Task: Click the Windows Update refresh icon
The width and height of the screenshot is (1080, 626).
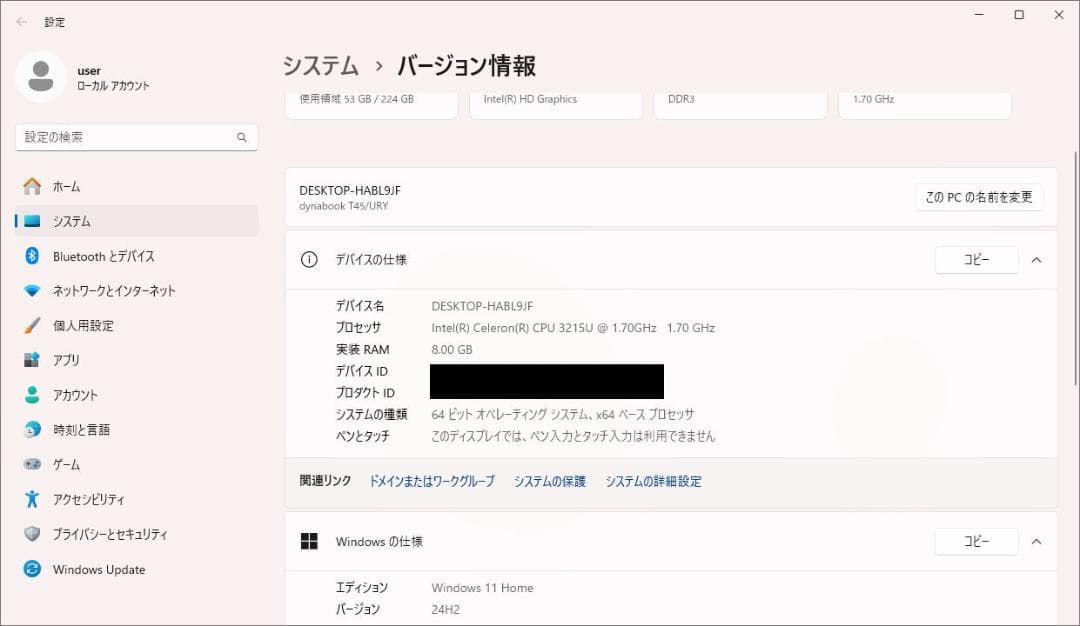Action: (x=32, y=569)
